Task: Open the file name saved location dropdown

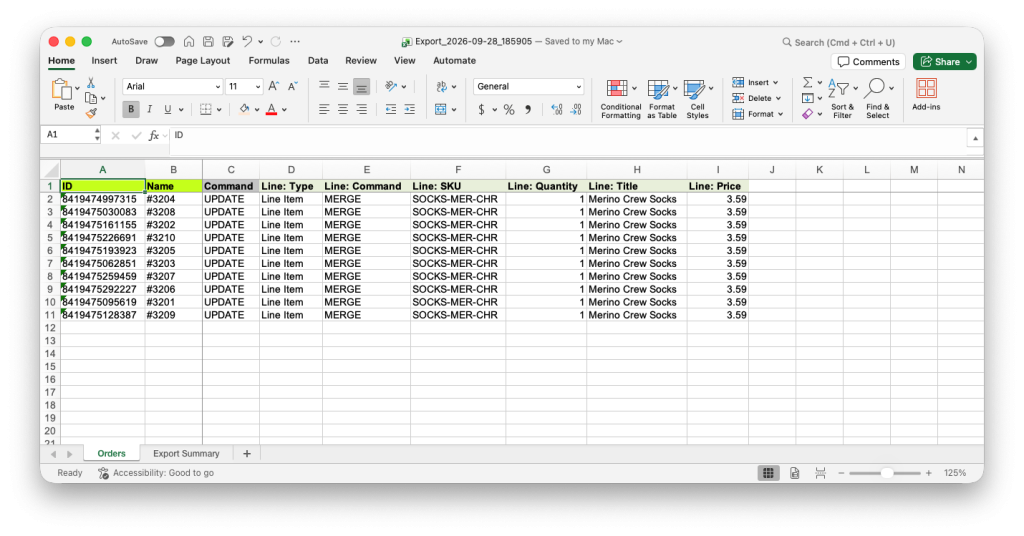Action: coord(619,42)
